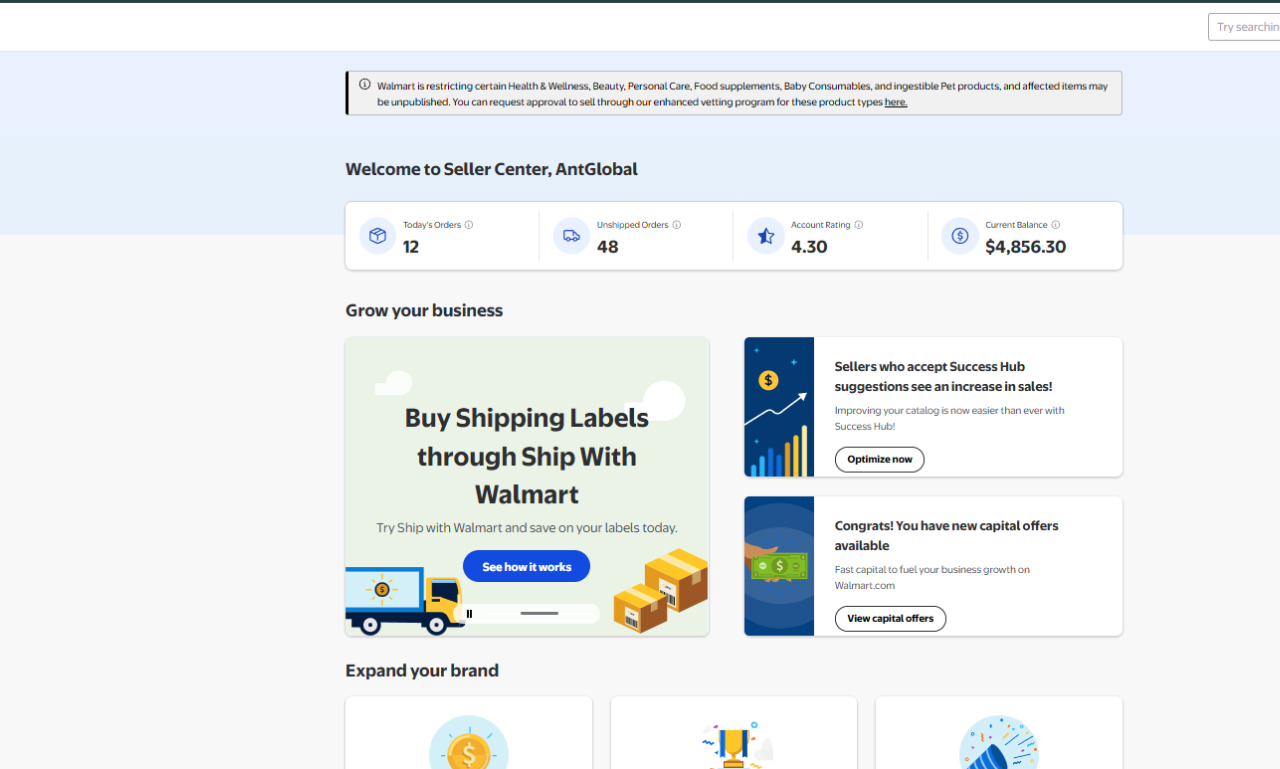Click the Account Rating value 4.30
Screen dimensions: 1280x769
click(809, 247)
